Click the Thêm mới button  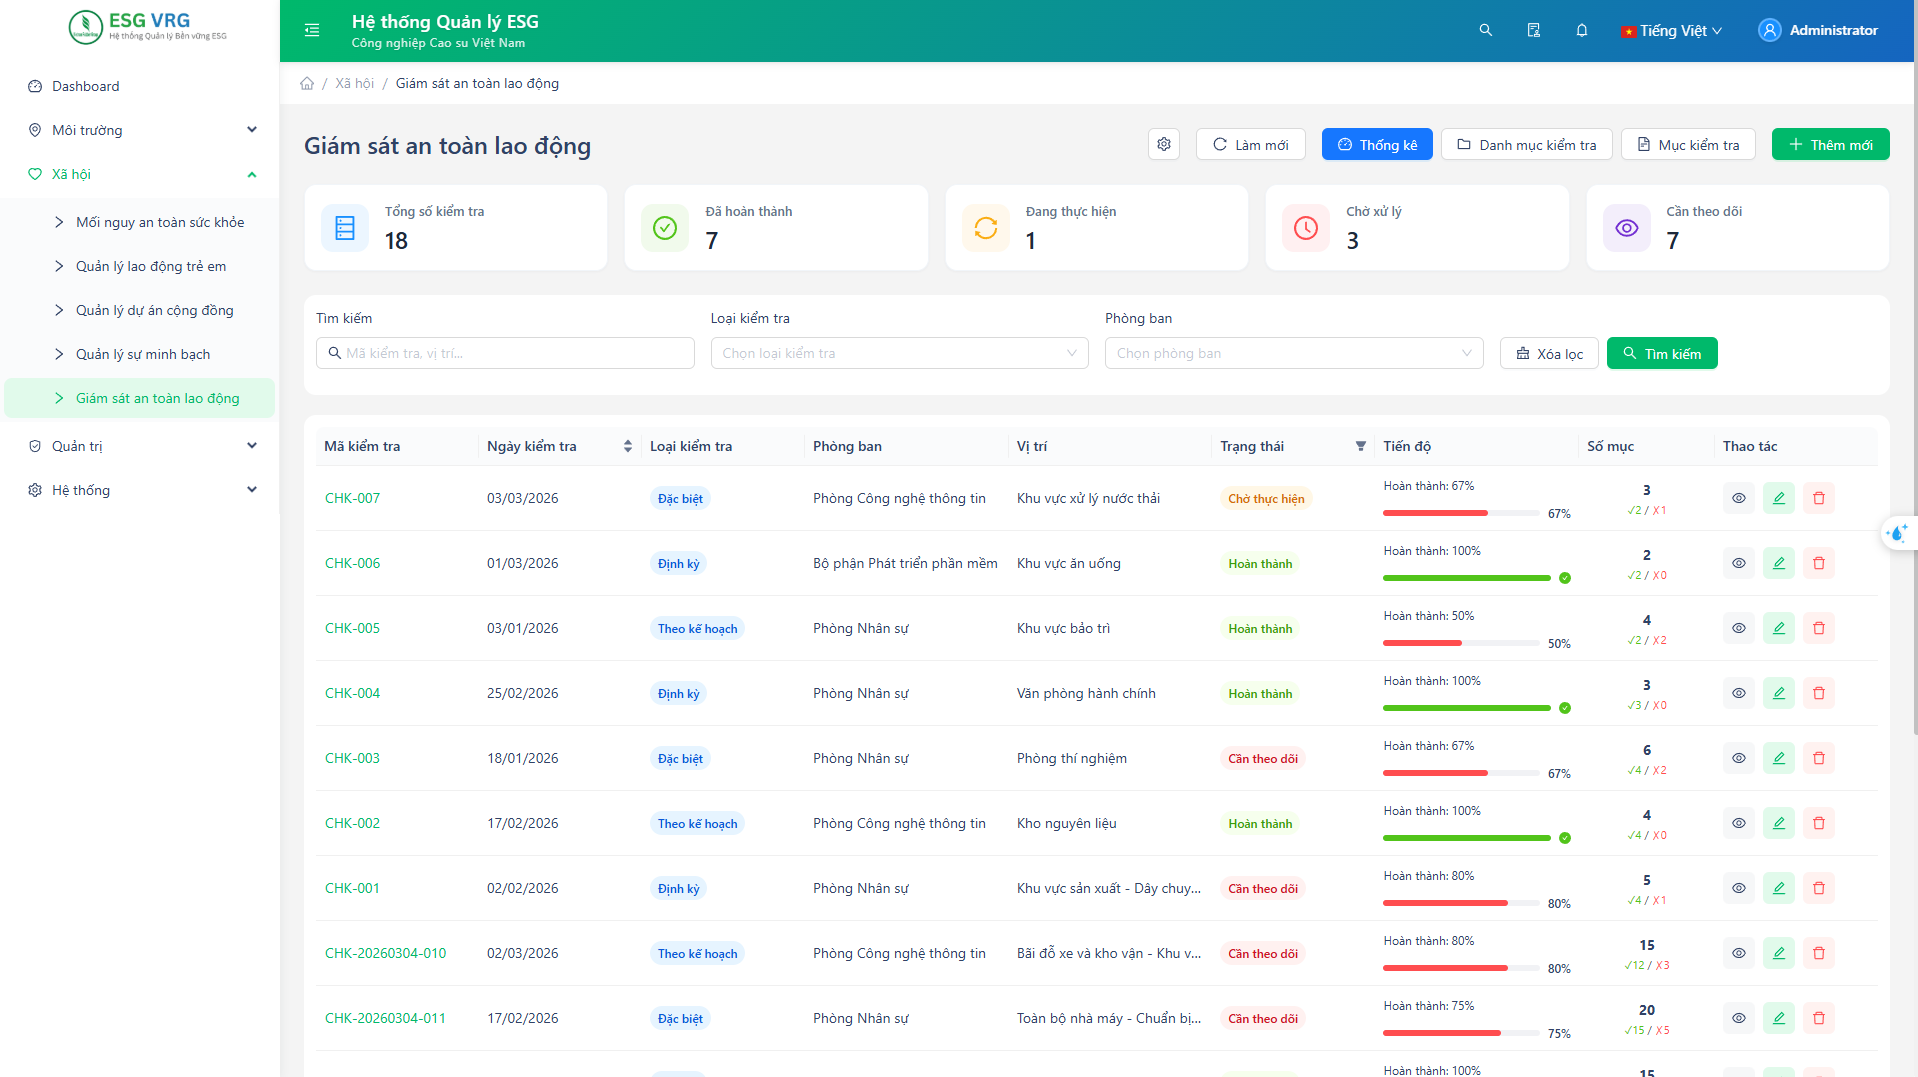1830,144
